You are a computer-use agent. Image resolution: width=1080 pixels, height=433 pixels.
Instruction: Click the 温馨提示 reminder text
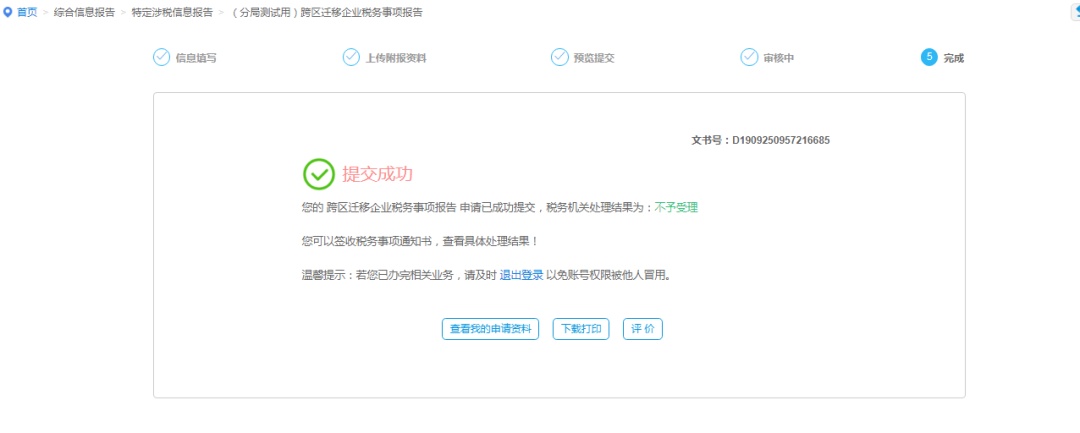click(x=486, y=275)
